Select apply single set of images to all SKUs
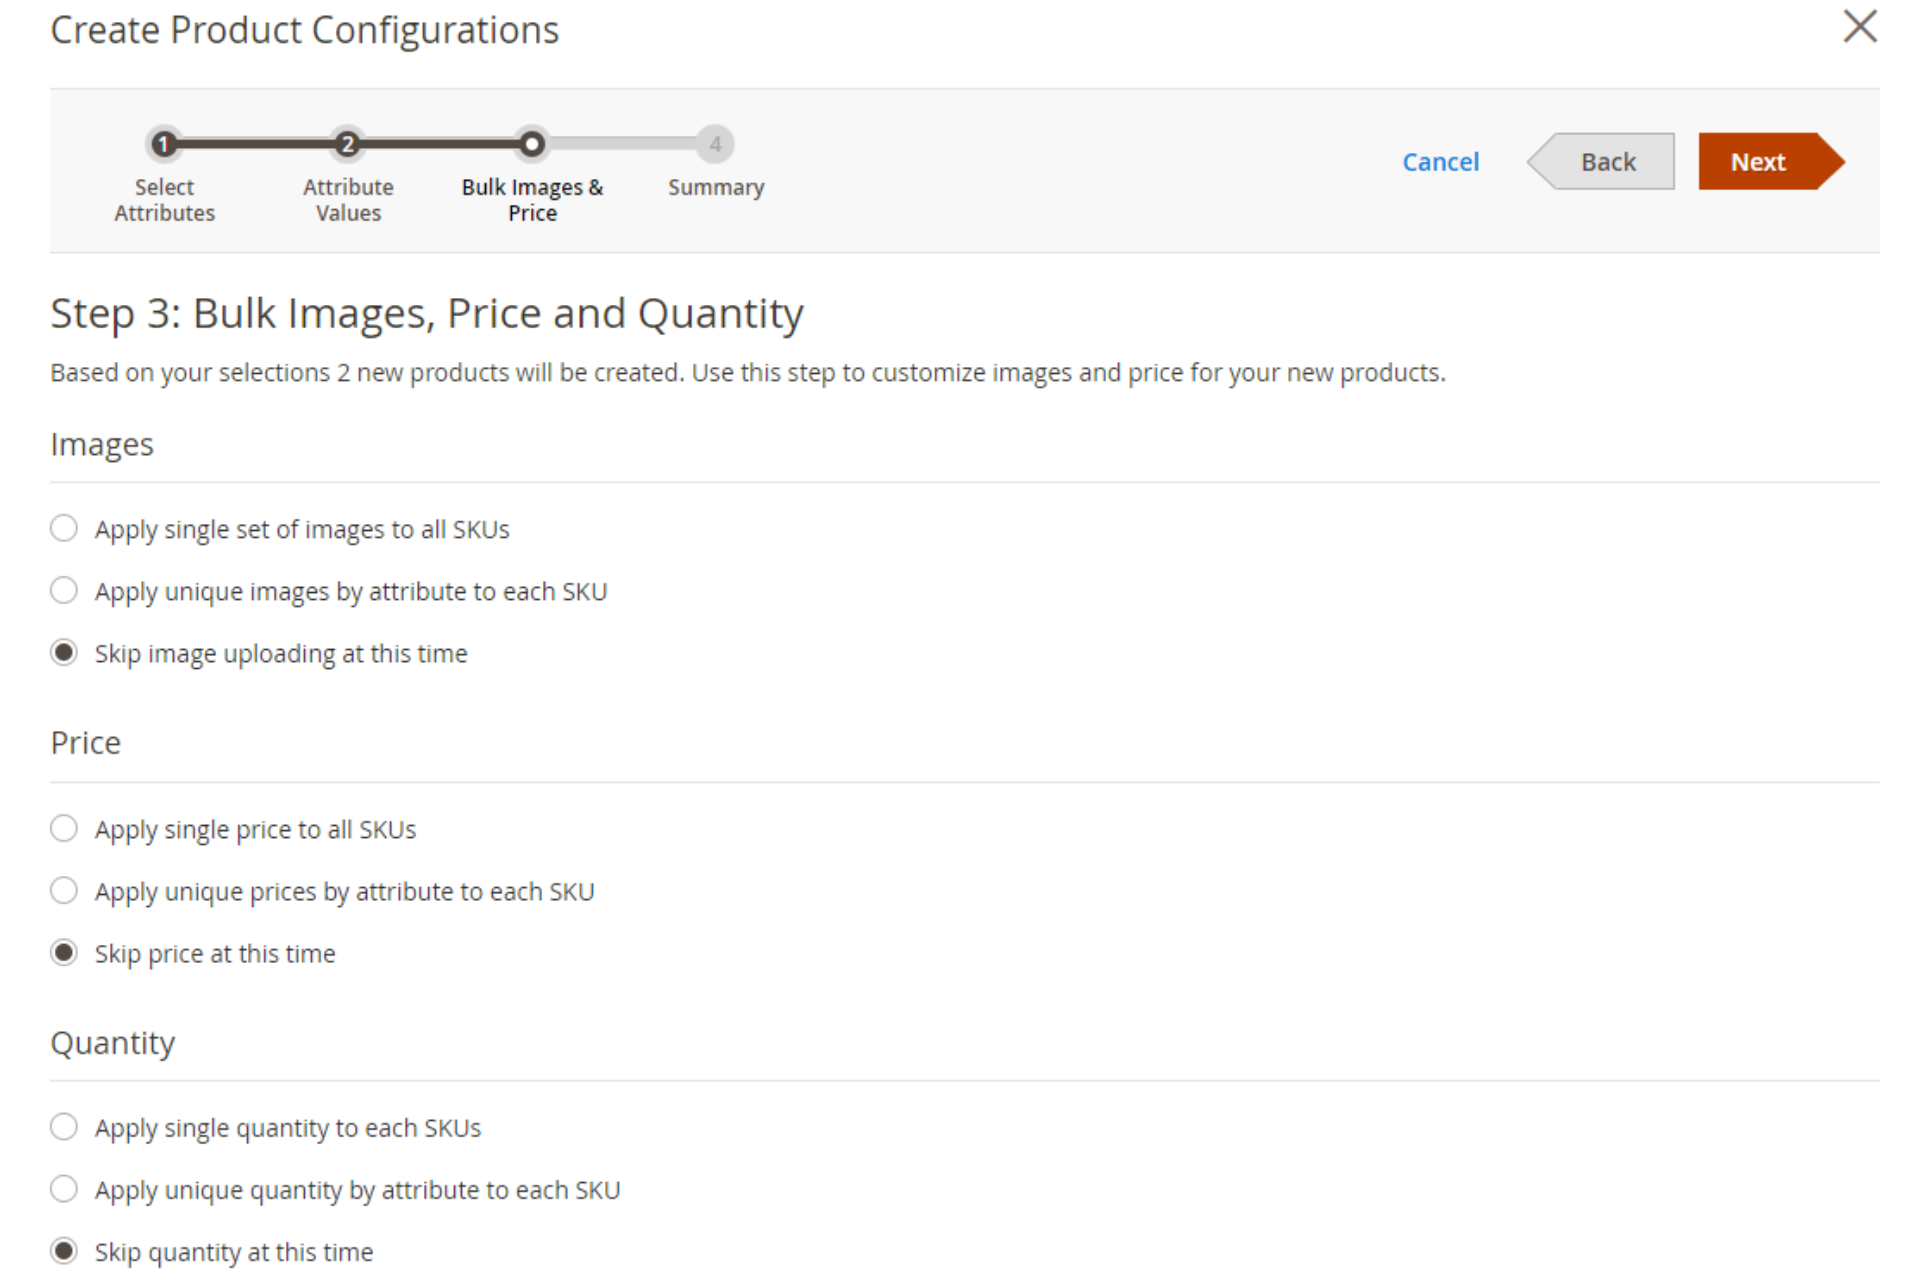The width and height of the screenshot is (1920, 1280). click(63, 528)
